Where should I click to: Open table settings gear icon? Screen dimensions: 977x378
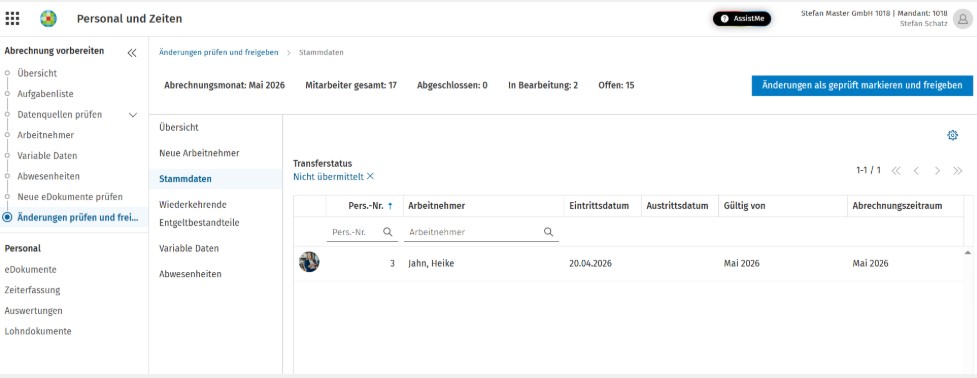952,135
